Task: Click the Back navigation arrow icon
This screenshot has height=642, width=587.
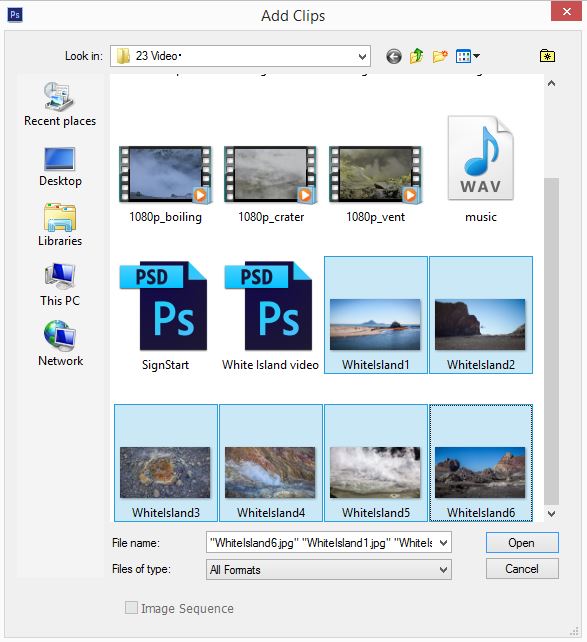Action: pos(394,56)
